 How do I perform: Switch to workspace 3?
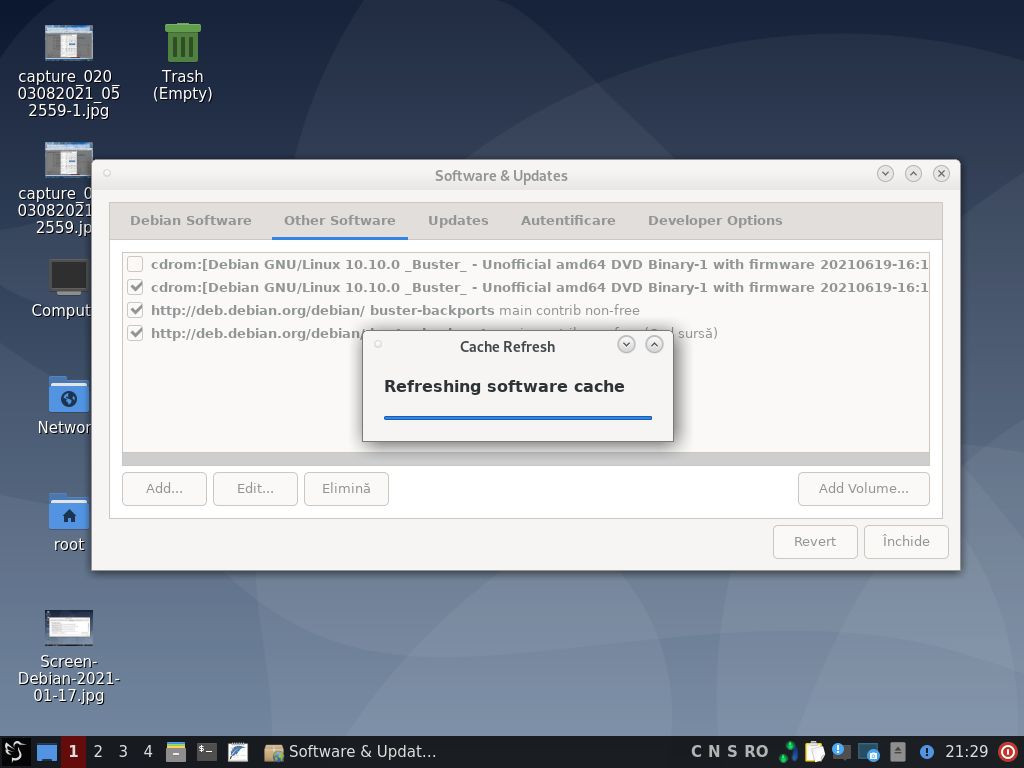pos(123,752)
